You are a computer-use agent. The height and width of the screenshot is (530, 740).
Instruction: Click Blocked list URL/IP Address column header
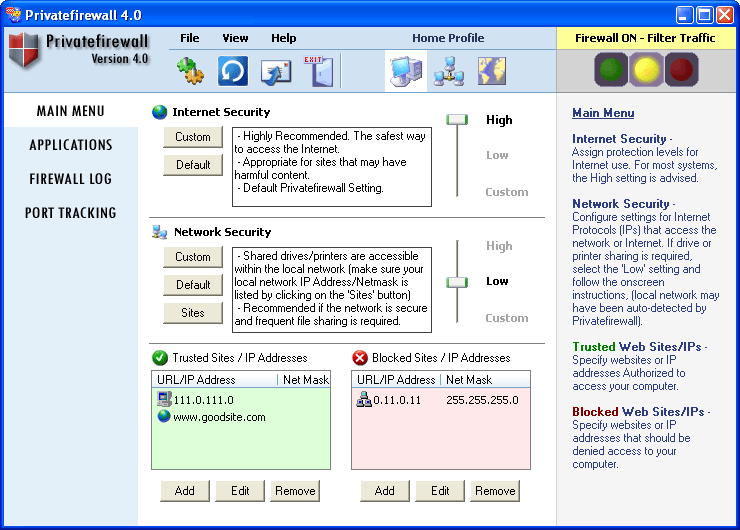coord(396,380)
